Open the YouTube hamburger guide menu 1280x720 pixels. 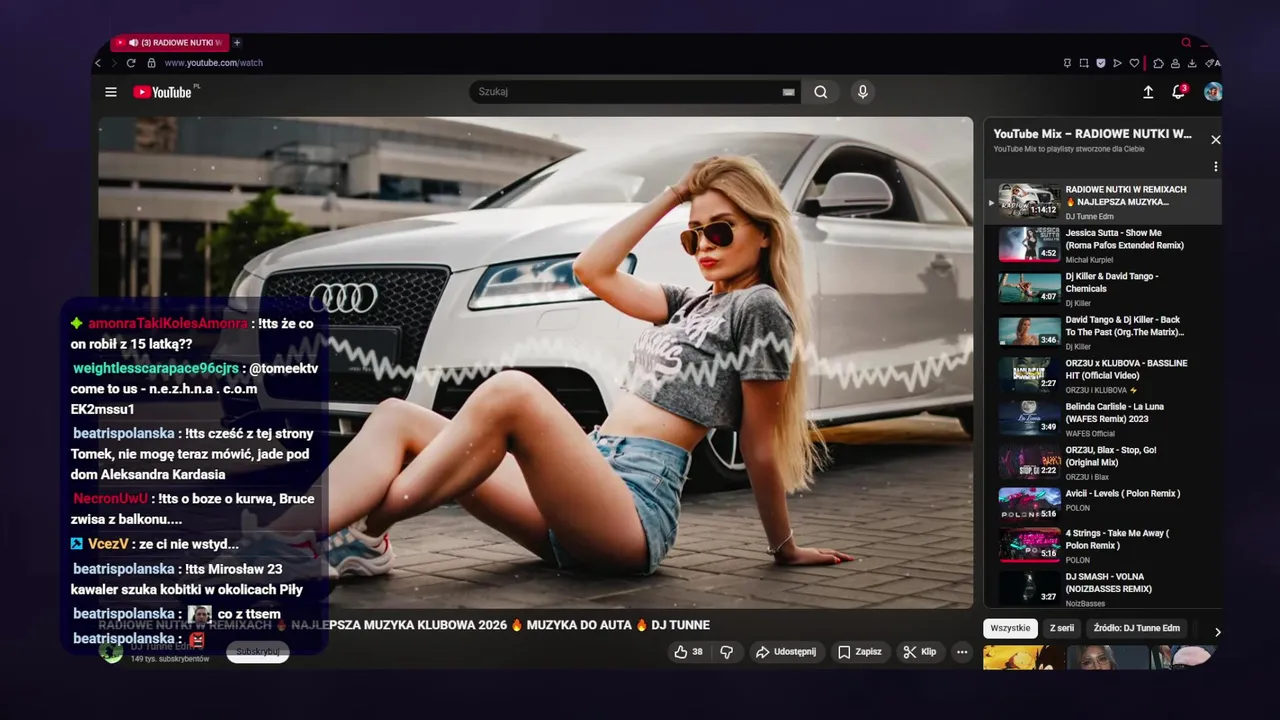[x=111, y=92]
